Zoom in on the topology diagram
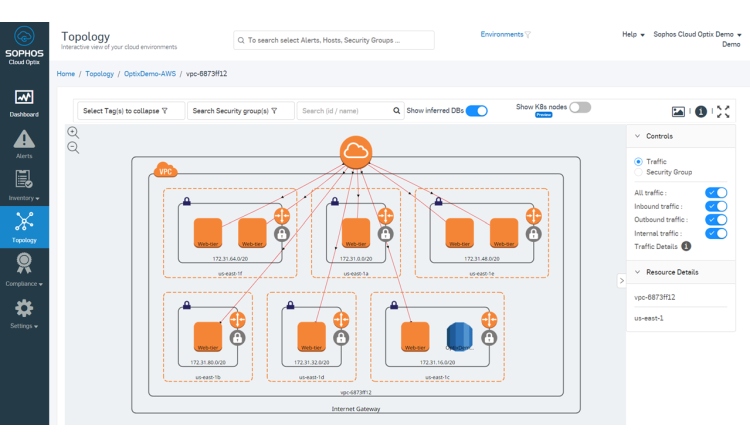 tap(73, 132)
